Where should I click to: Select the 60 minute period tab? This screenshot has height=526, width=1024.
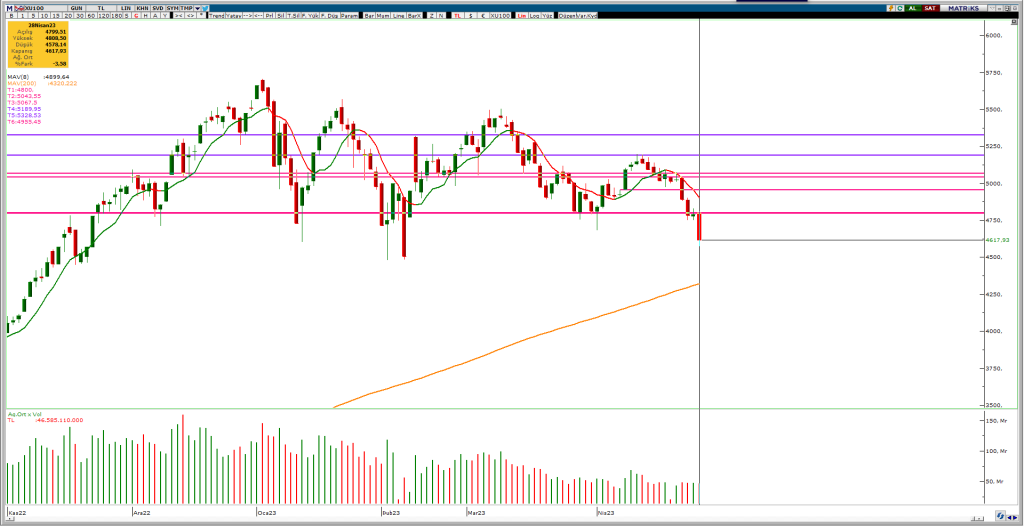pyautogui.click(x=92, y=16)
